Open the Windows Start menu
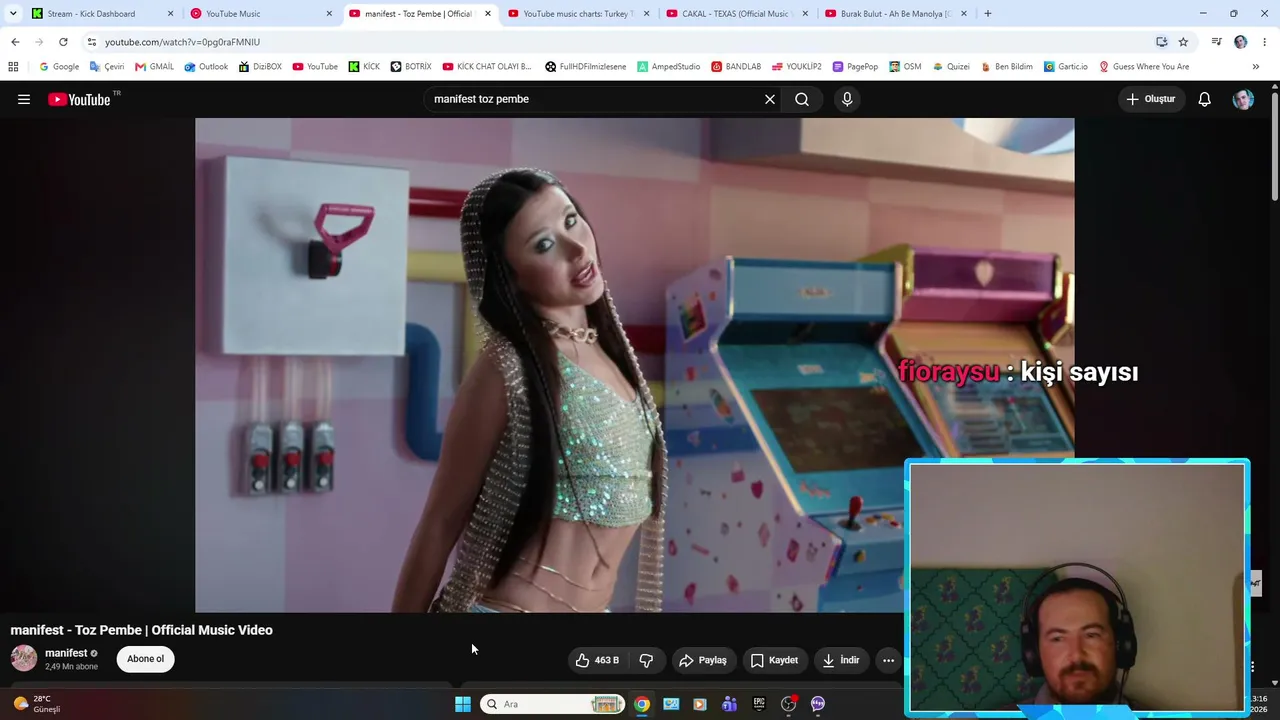The image size is (1280, 720). (x=463, y=704)
